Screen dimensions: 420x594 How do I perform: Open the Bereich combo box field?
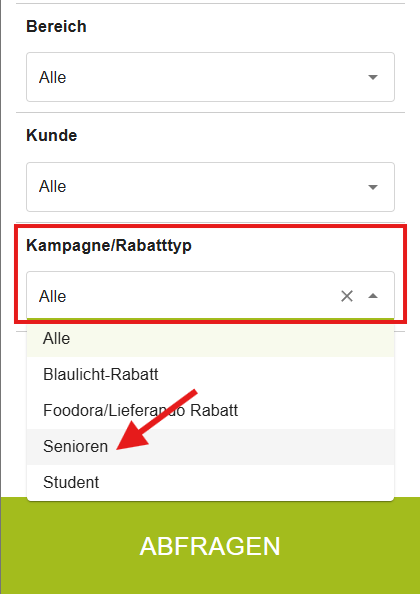(x=210, y=77)
